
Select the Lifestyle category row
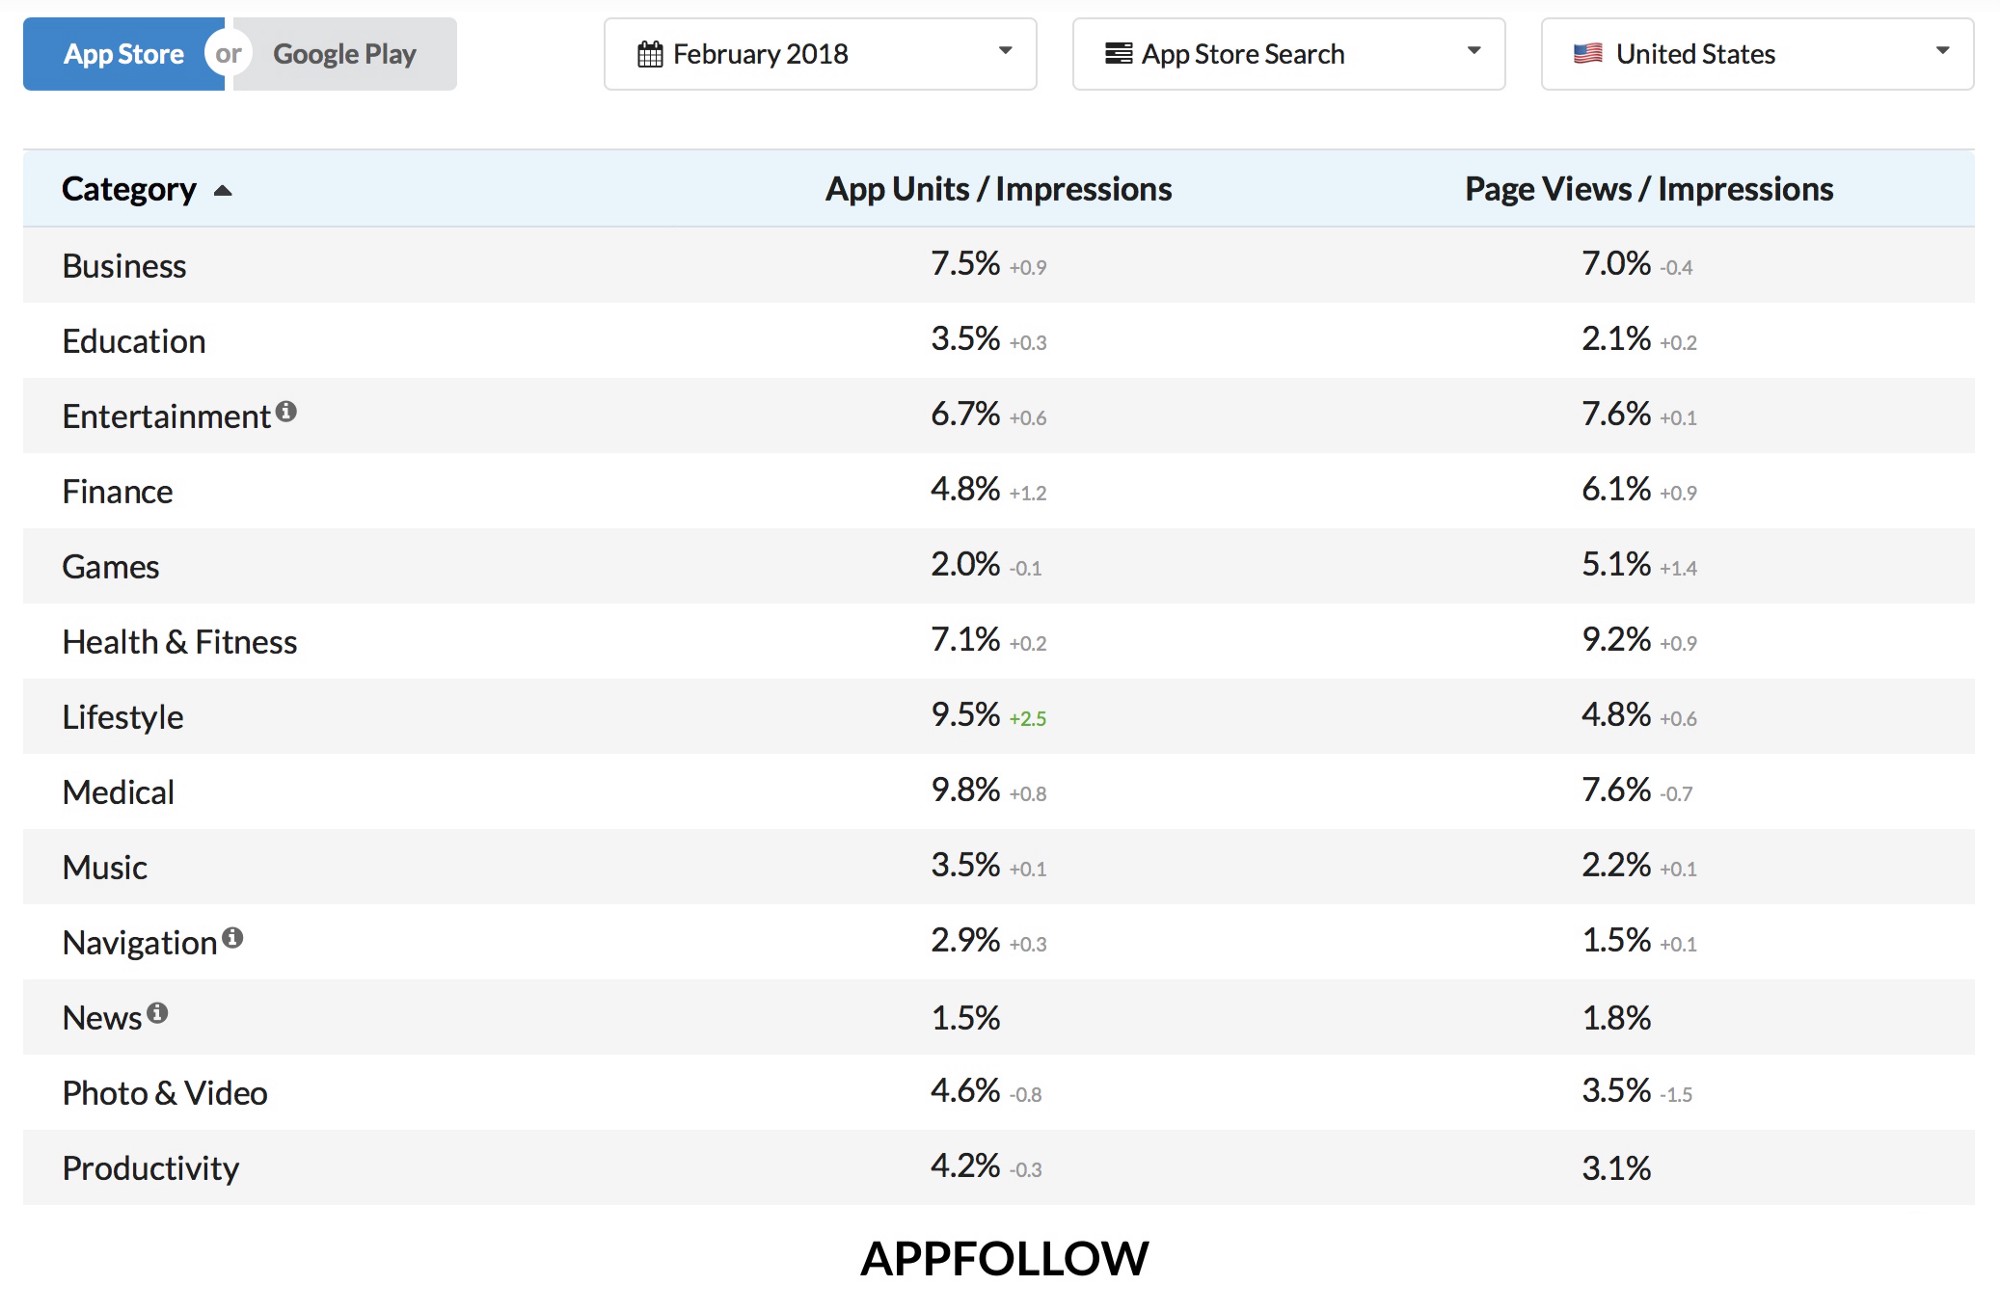pos(998,716)
